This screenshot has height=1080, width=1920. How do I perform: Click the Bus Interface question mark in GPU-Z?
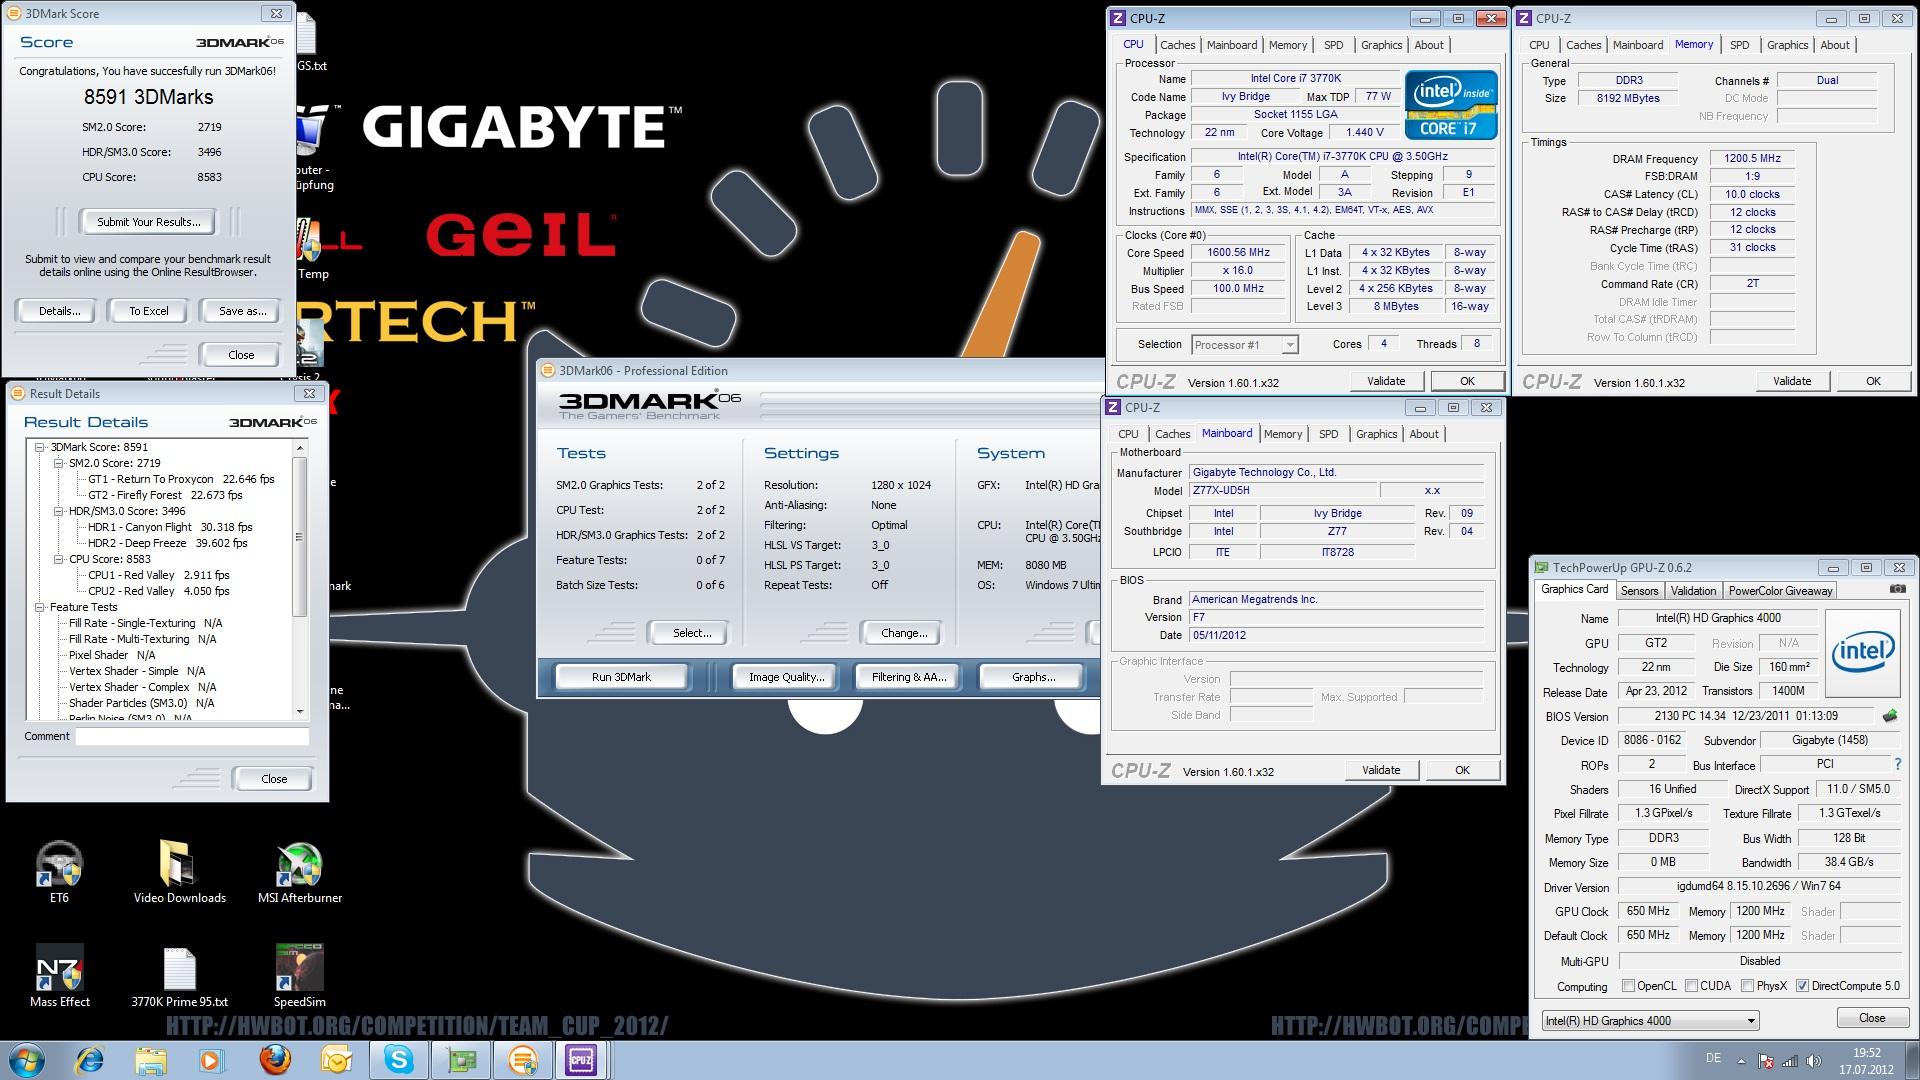pos(1897,764)
